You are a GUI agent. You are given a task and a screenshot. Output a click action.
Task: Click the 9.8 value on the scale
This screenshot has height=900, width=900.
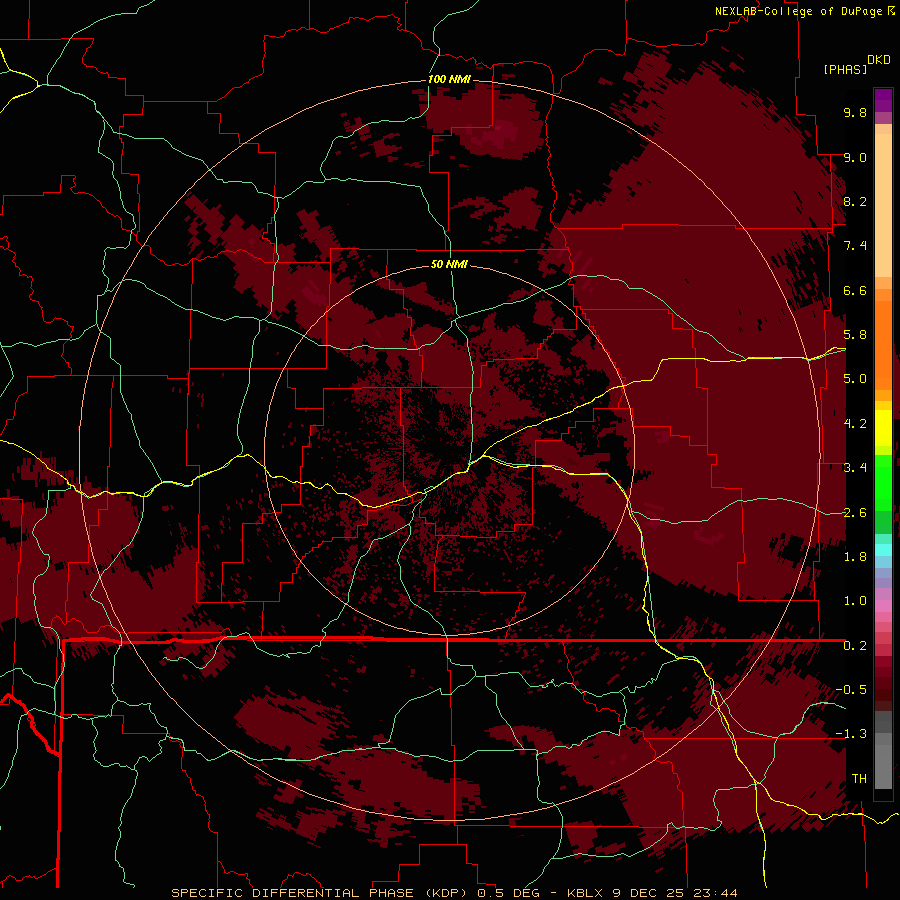[855, 112]
